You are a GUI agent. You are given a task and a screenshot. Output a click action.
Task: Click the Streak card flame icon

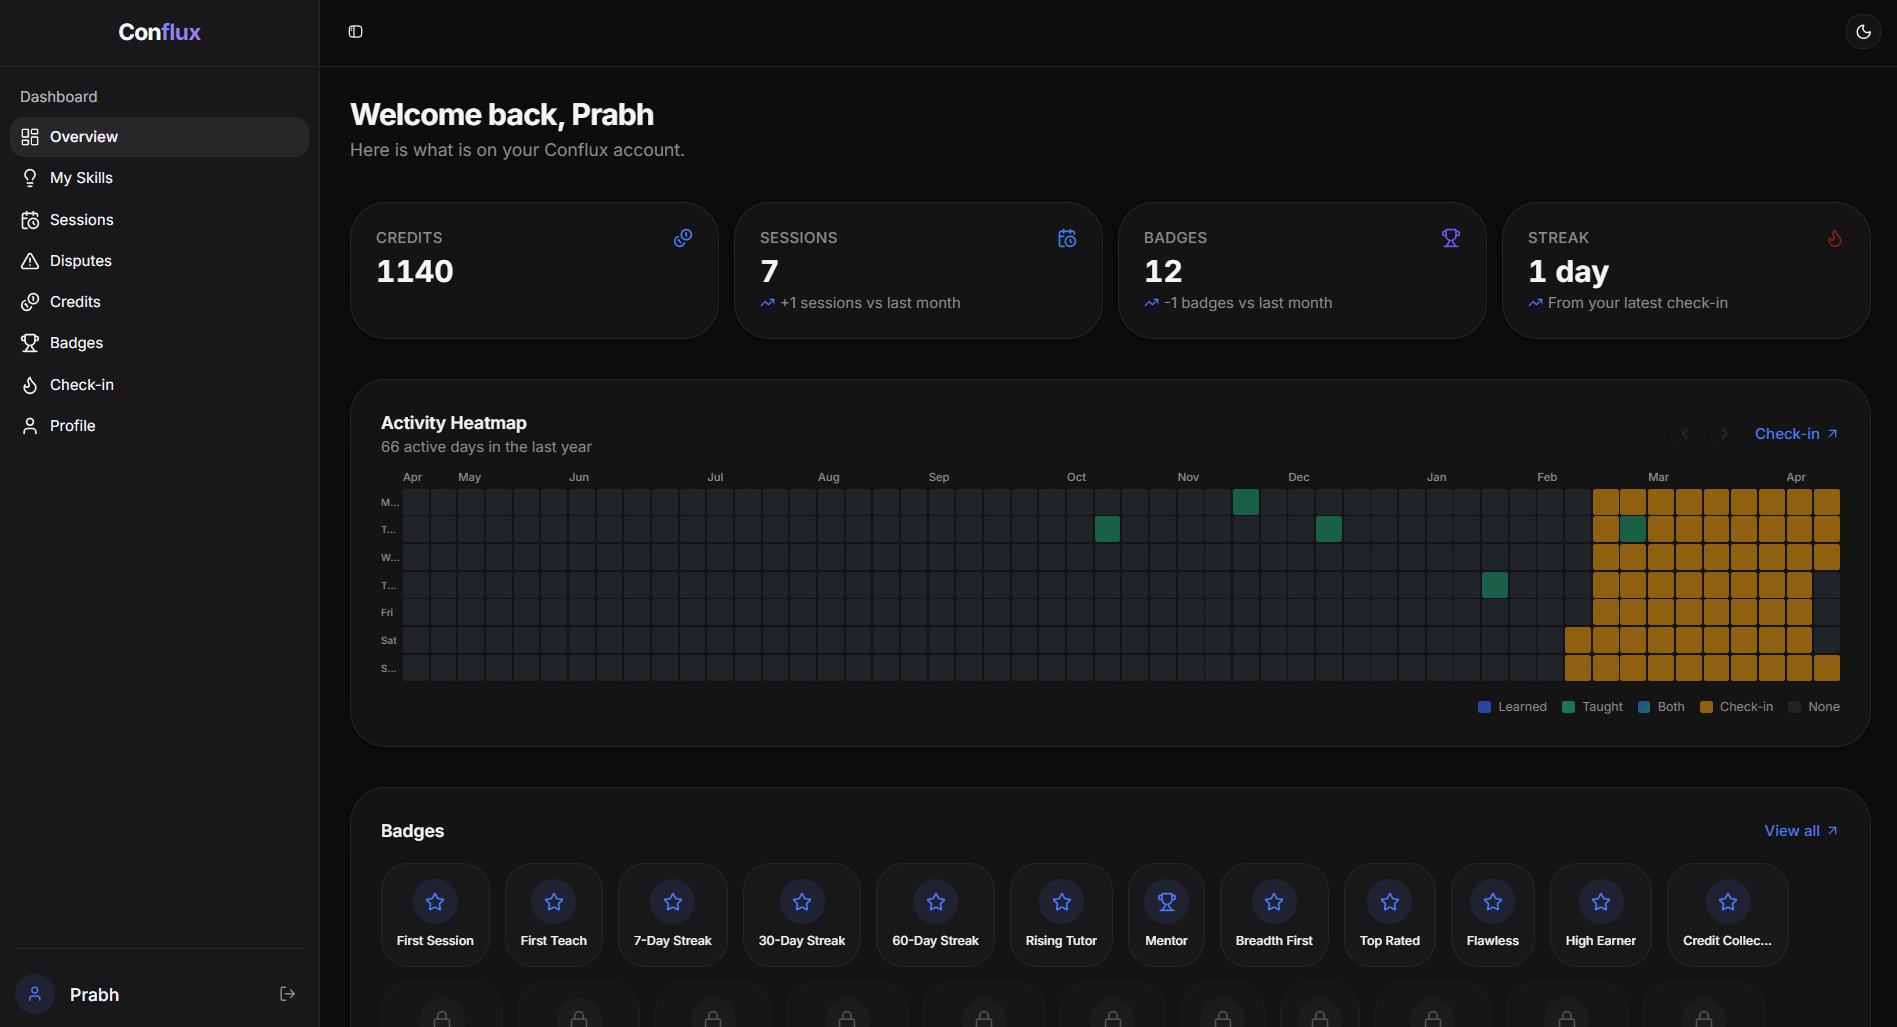click(1835, 238)
